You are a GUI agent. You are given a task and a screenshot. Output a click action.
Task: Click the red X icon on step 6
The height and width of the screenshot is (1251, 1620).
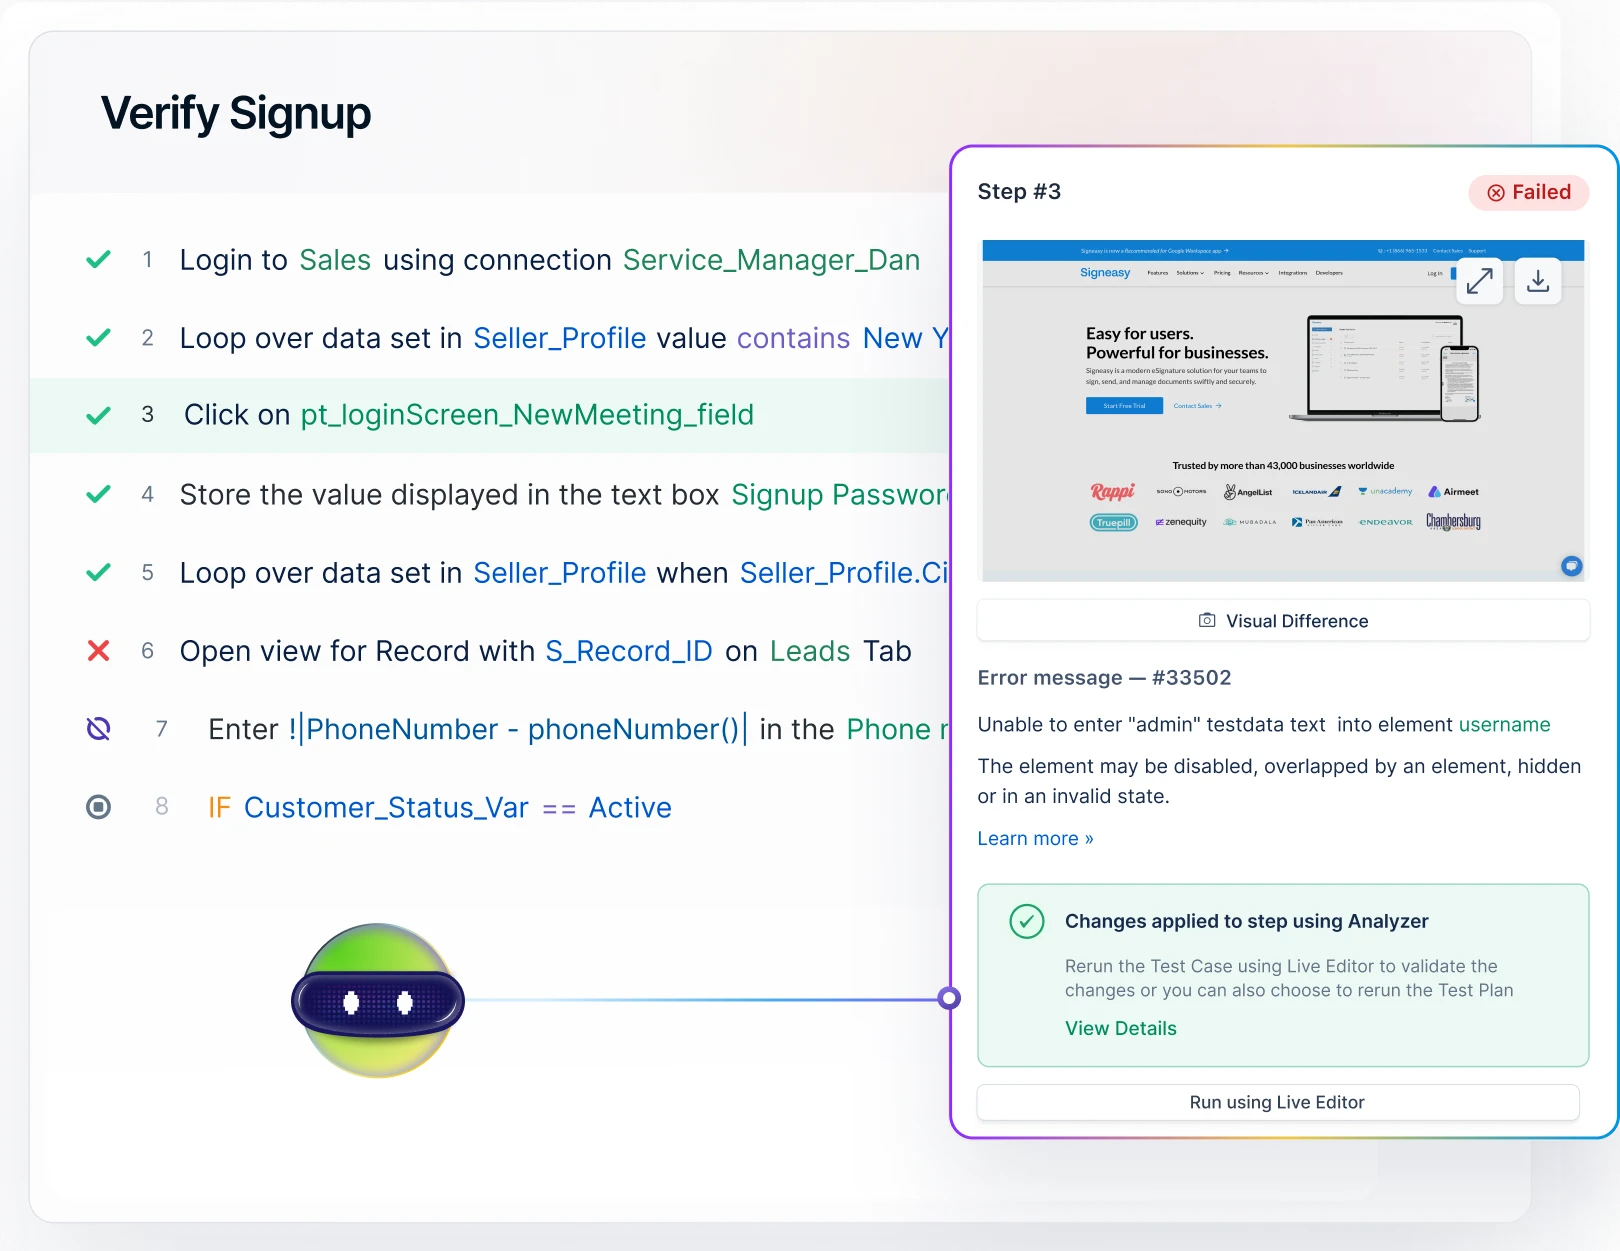pos(98,651)
